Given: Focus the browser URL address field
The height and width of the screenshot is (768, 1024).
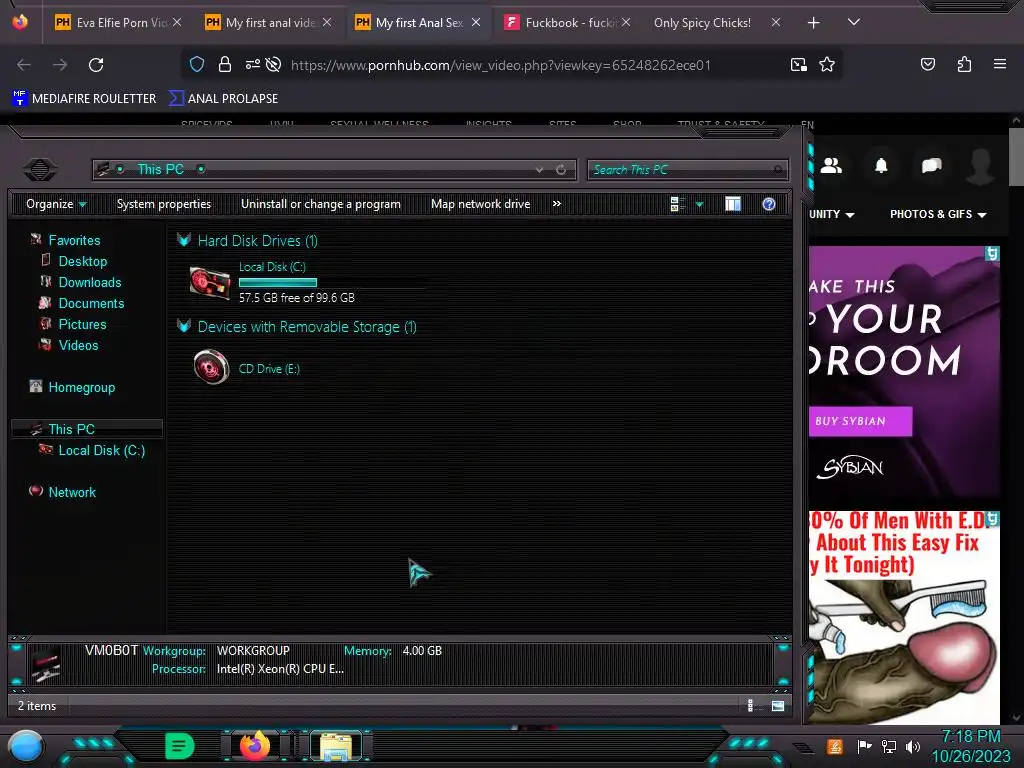Looking at the screenshot, I should [500, 65].
